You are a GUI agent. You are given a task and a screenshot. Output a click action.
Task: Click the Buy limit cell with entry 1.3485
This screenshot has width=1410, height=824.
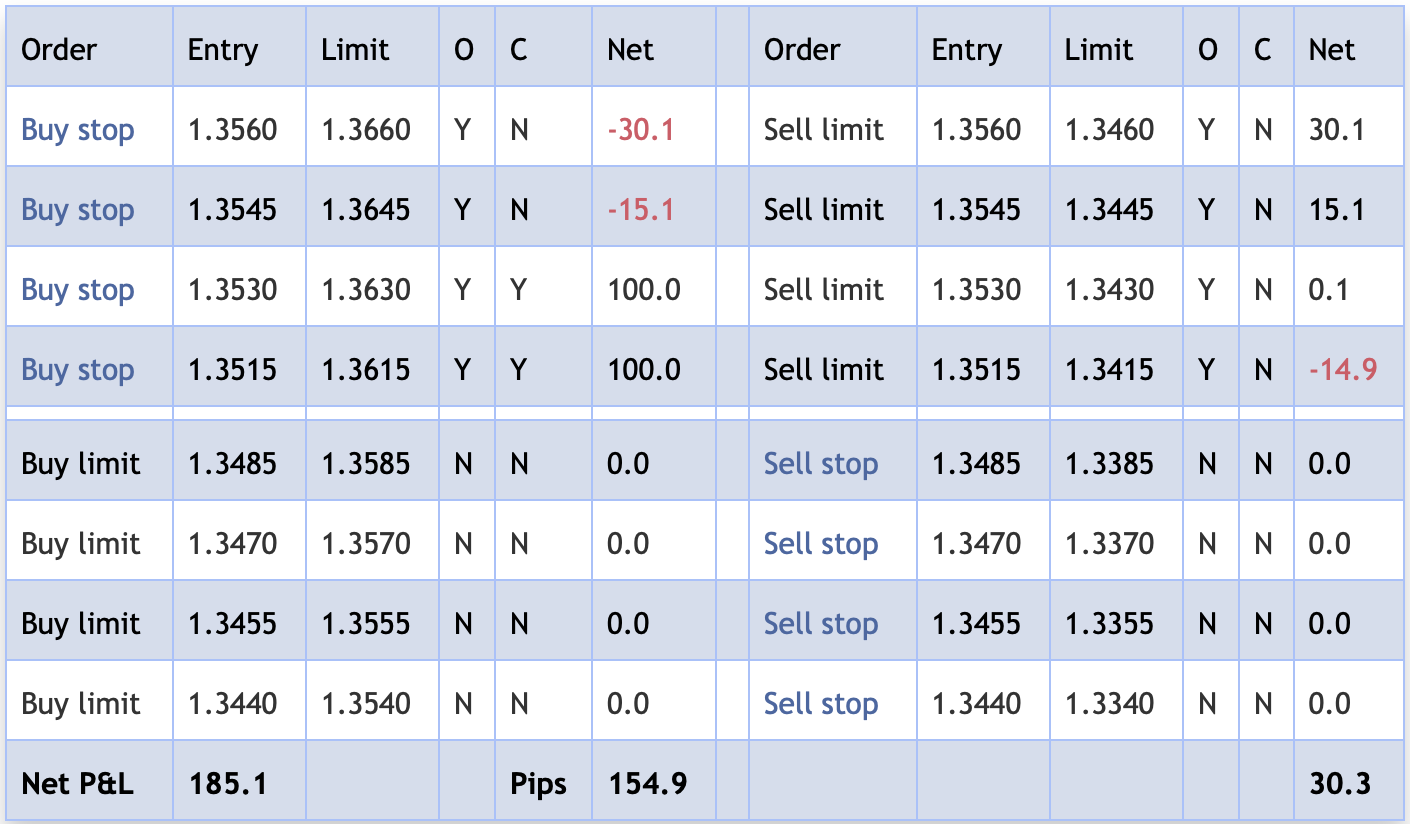click(x=81, y=464)
